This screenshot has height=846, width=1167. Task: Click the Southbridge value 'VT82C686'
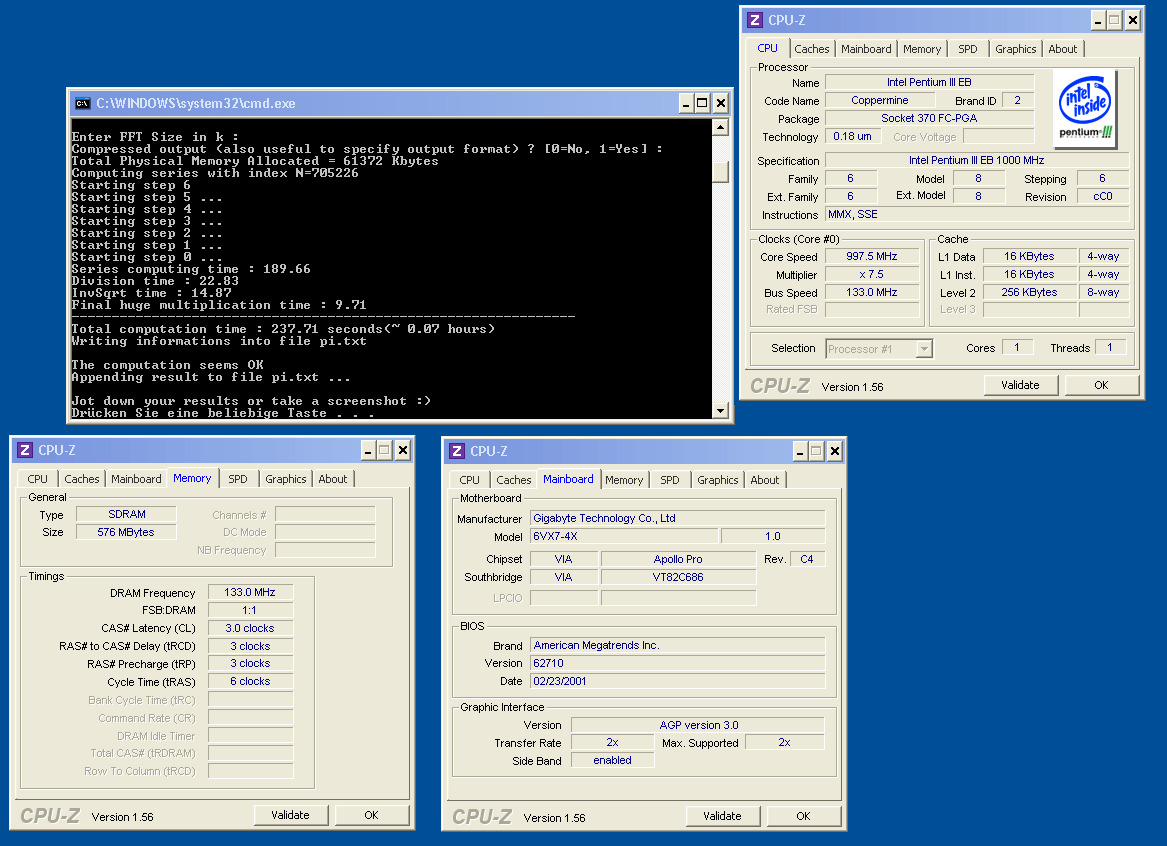(x=678, y=577)
